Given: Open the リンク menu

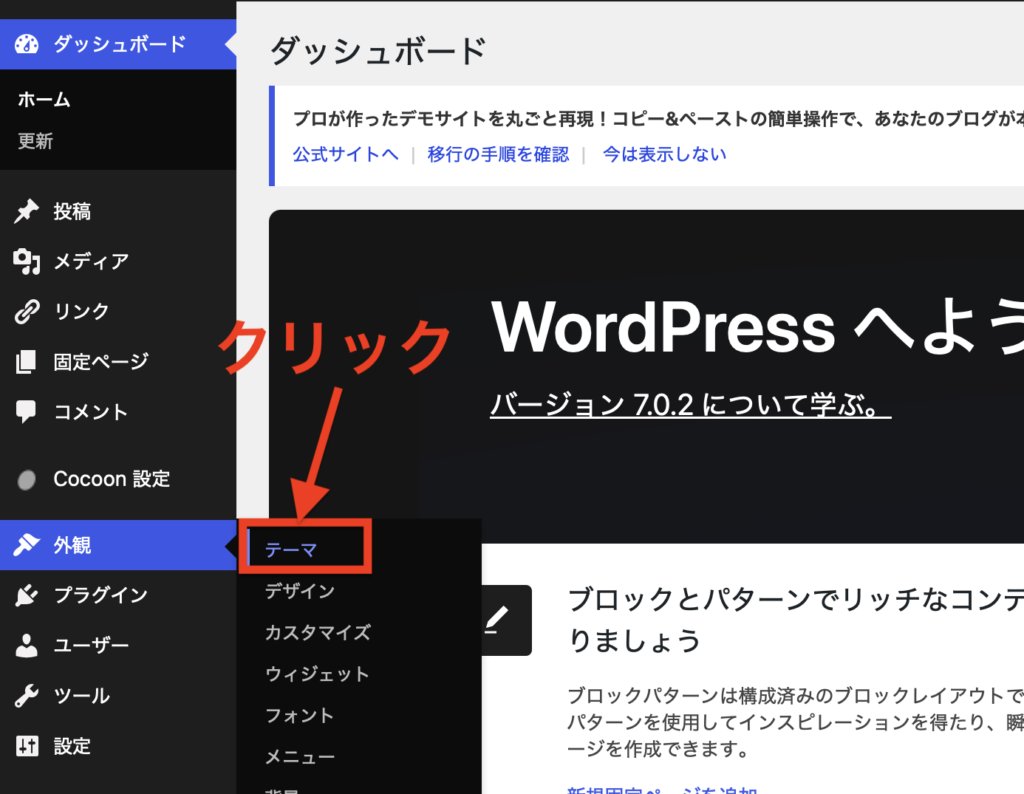Looking at the screenshot, I should pos(118,311).
